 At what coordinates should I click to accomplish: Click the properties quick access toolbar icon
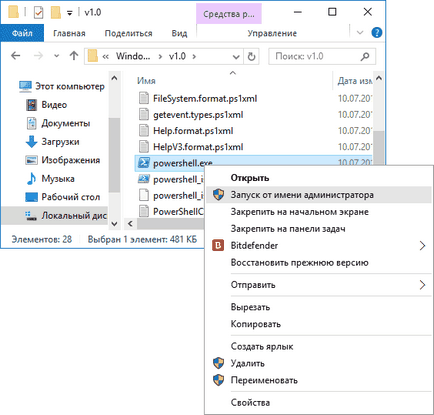pyautogui.click(x=39, y=13)
